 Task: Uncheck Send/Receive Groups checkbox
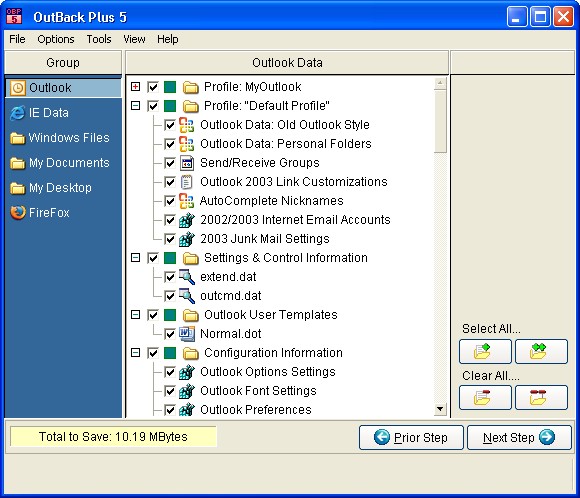[170, 163]
